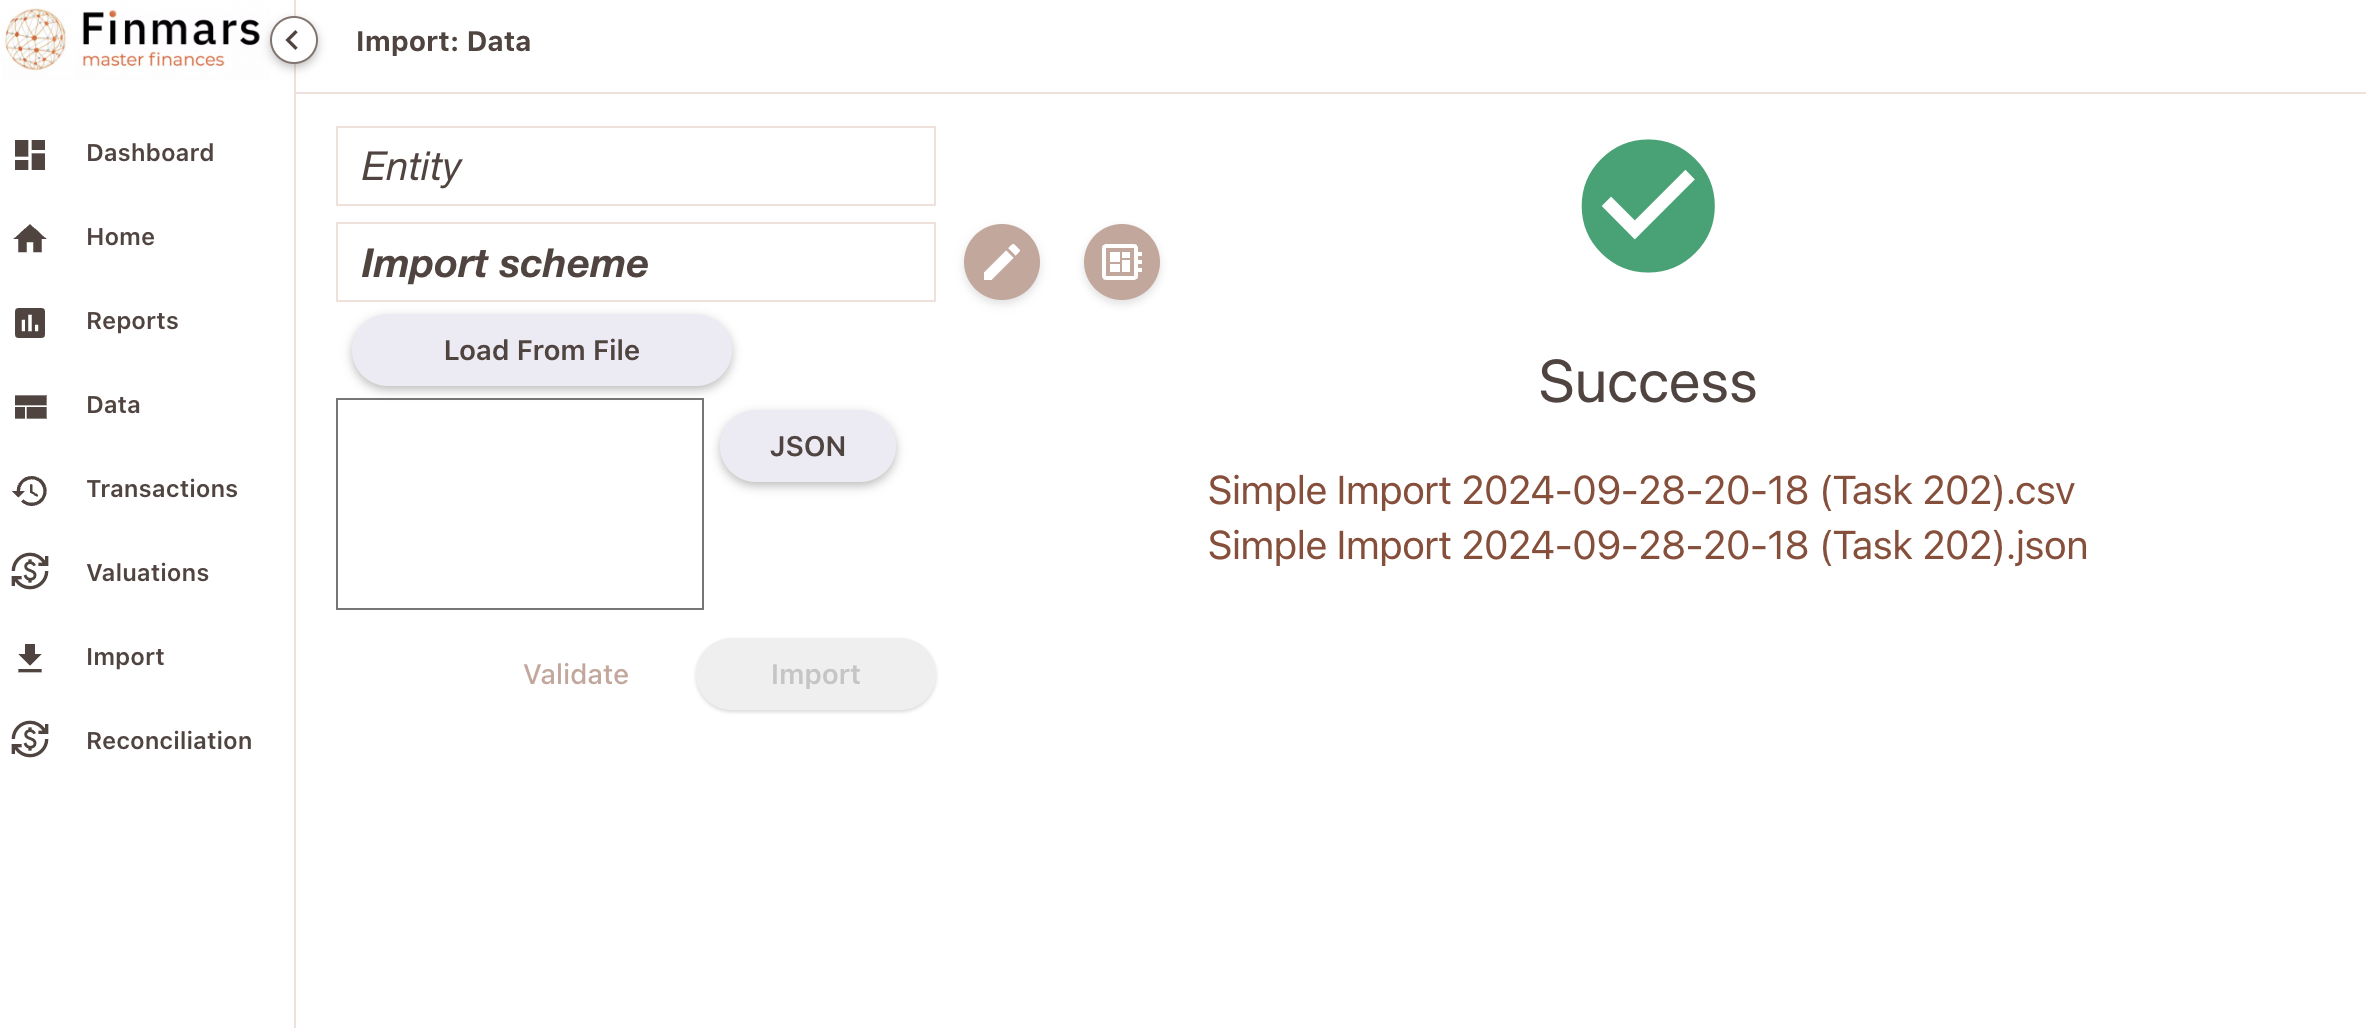Viewport: 2366px width, 1028px height.
Task: Open the Entity selector field
Action: [636, 166]
